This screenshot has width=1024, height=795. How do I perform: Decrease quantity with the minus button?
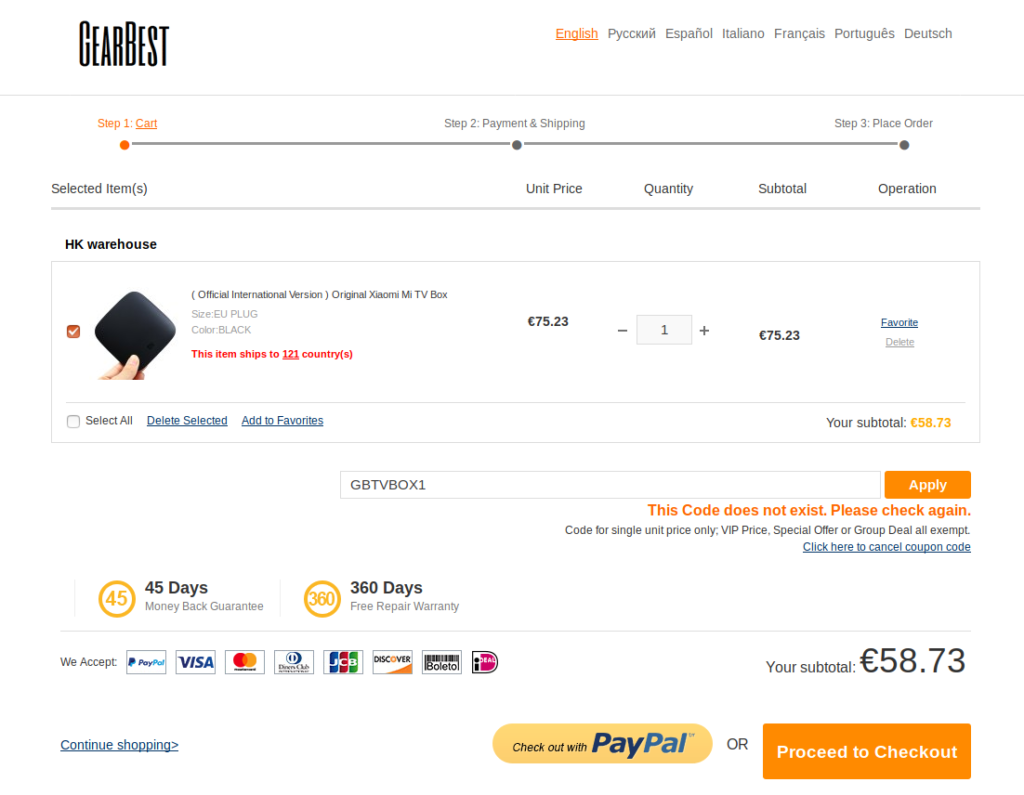click(622, 331)
